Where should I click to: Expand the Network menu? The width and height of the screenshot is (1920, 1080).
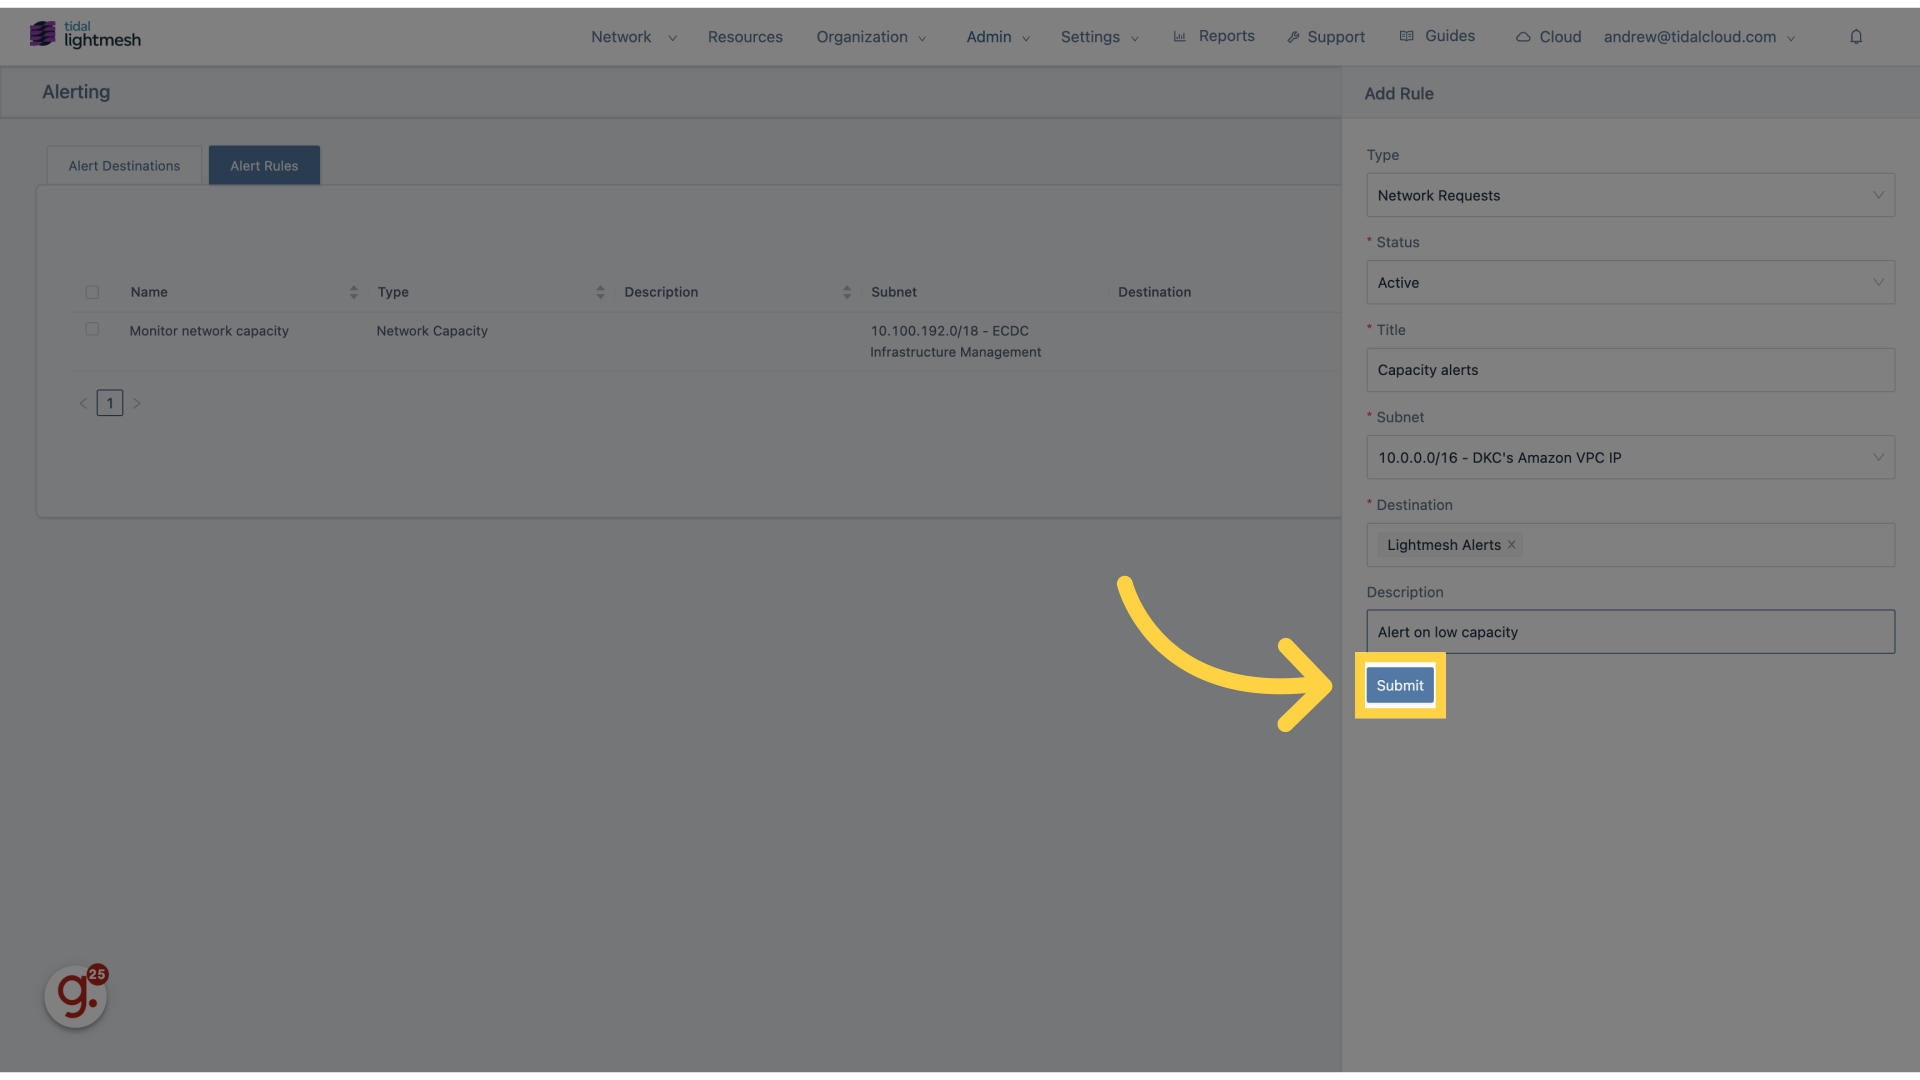pos(634,37)
